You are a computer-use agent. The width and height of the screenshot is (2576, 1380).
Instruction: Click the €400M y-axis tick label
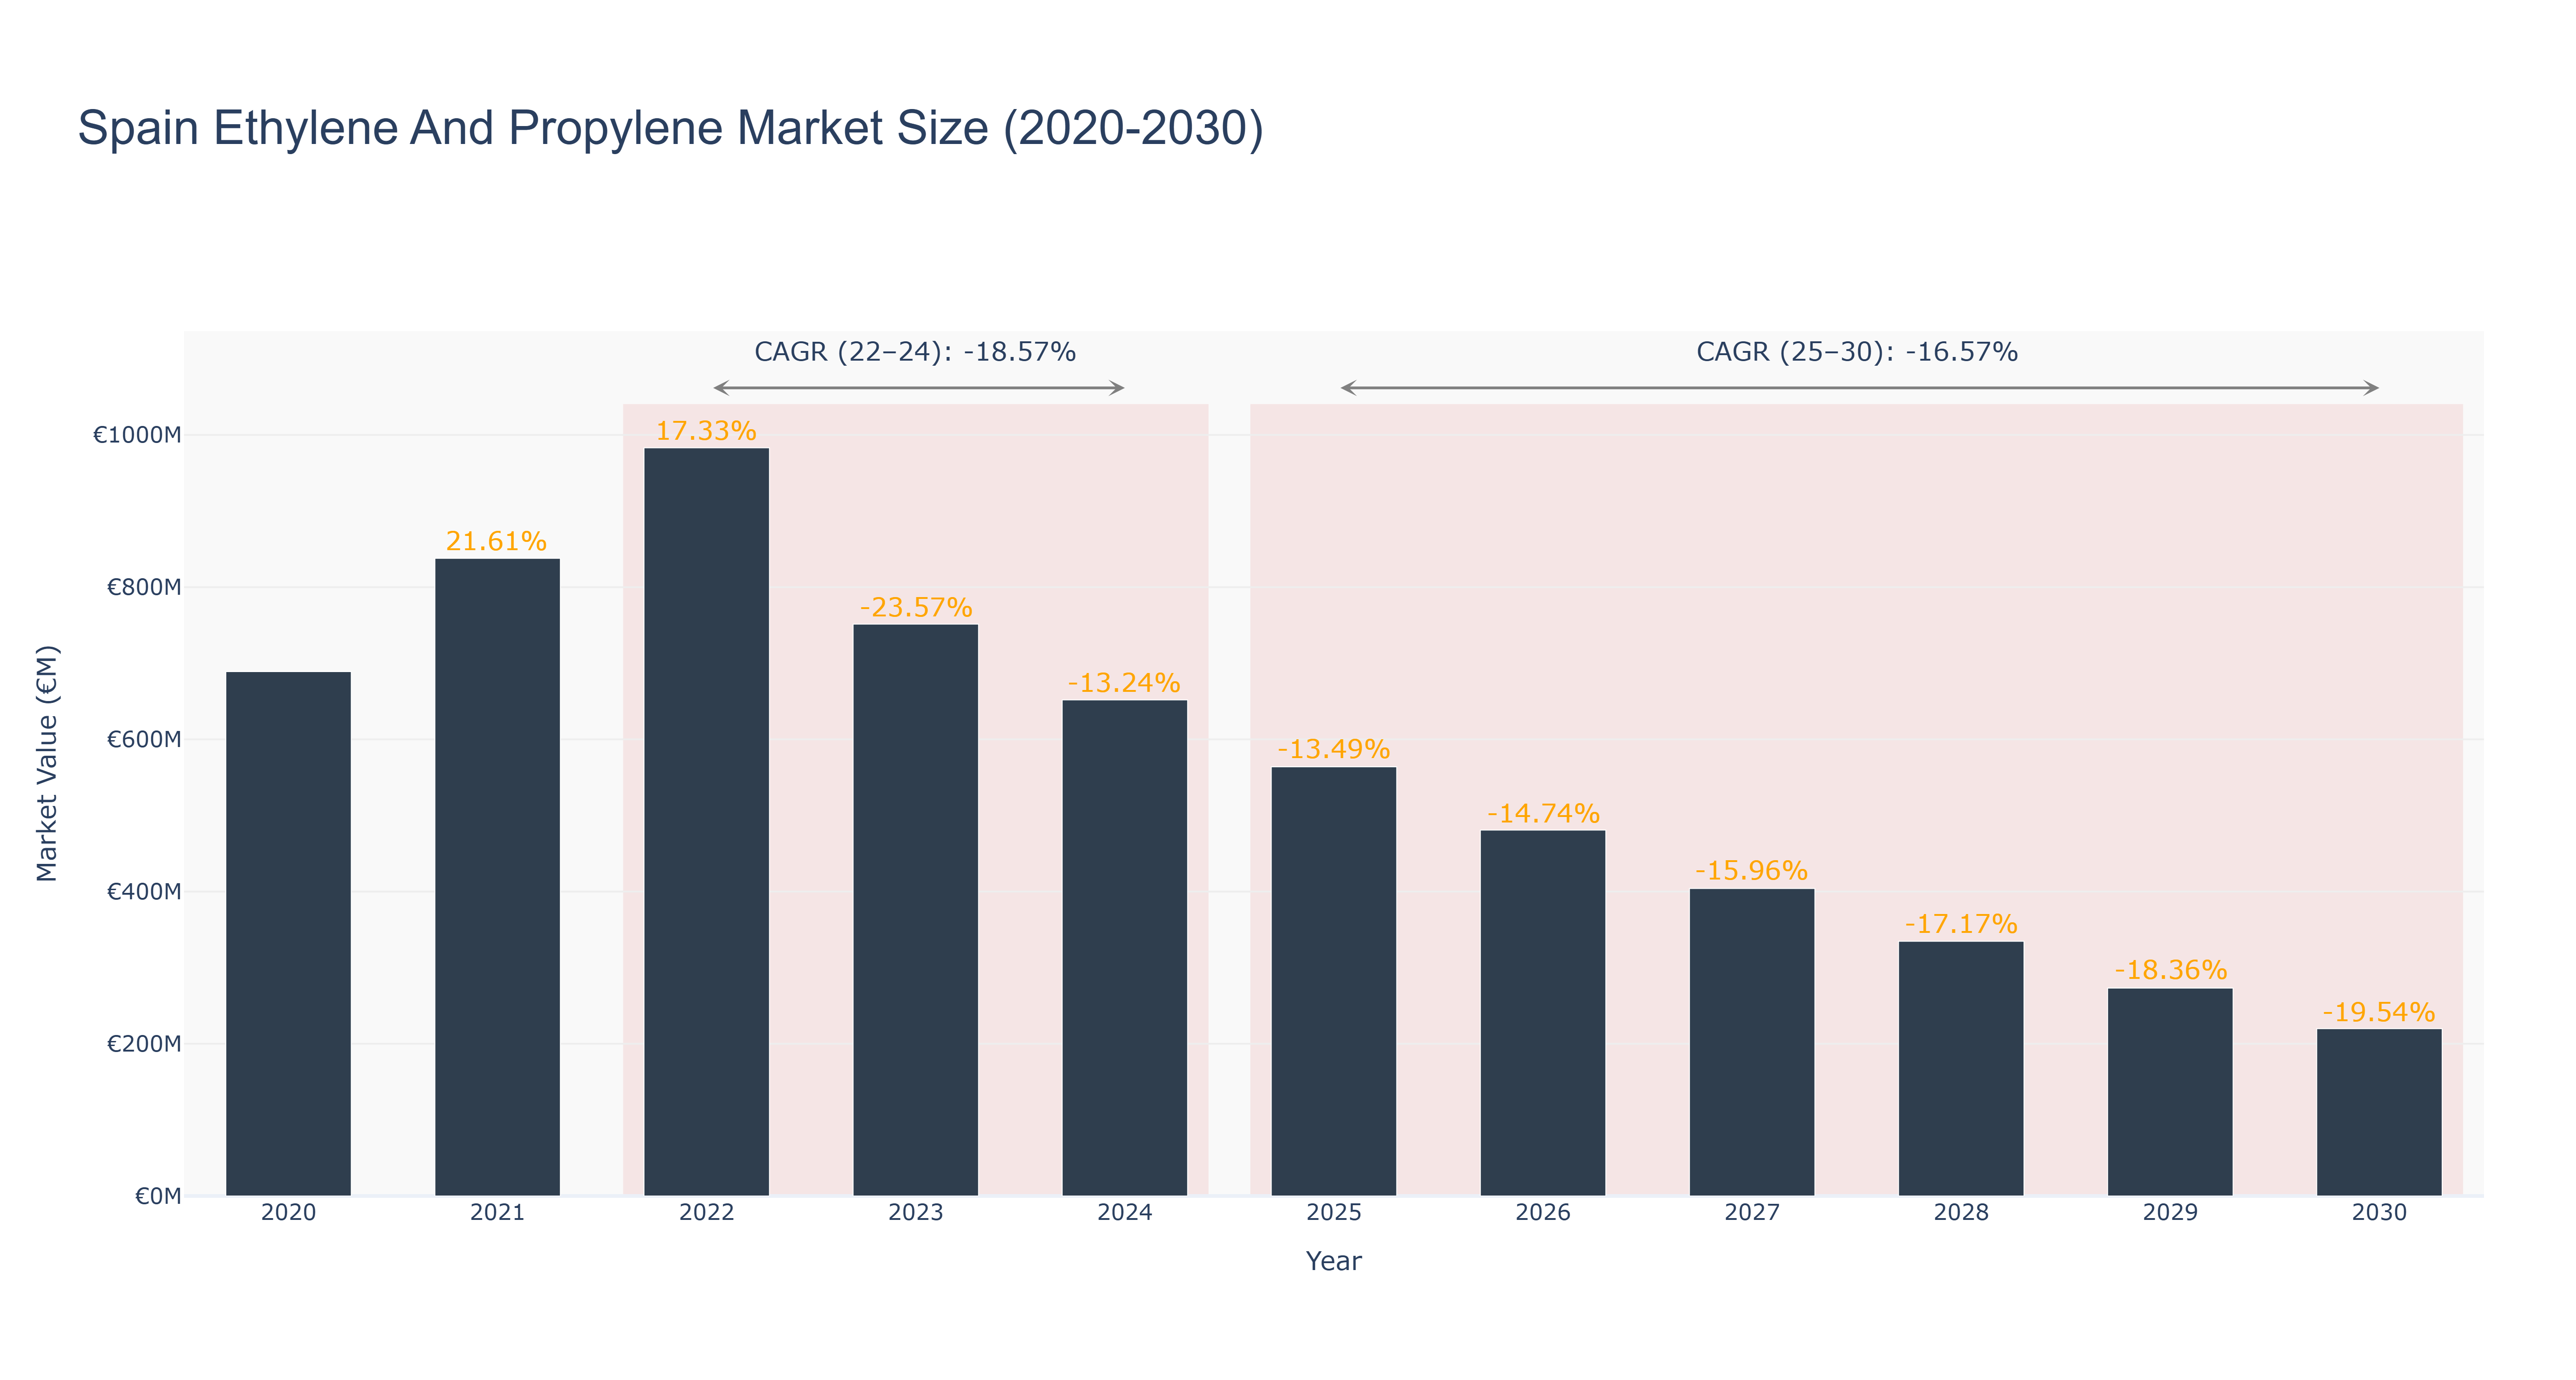(x=144, y=891)
